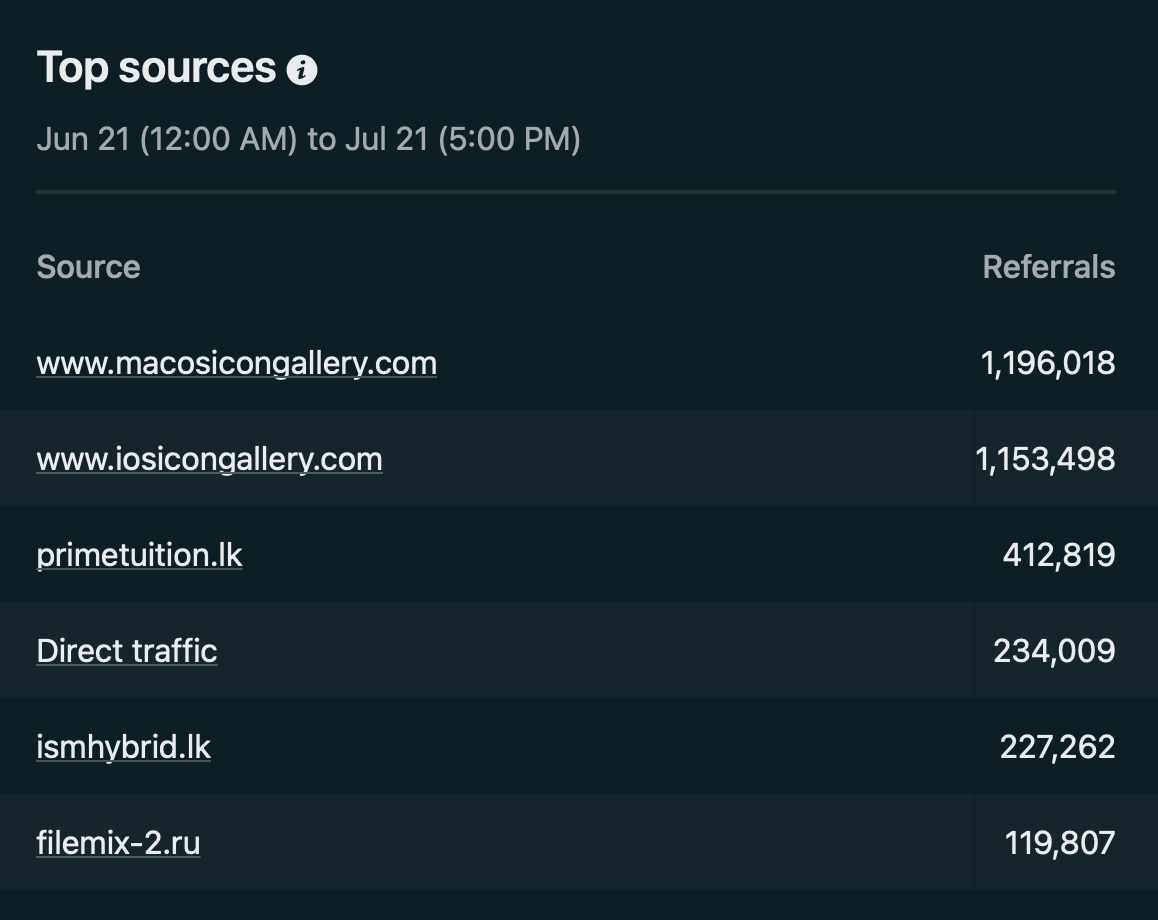Viewport: 1158px width, 920px height.
Task: Open the Direct traffic source link
Action: coord(126,651)
